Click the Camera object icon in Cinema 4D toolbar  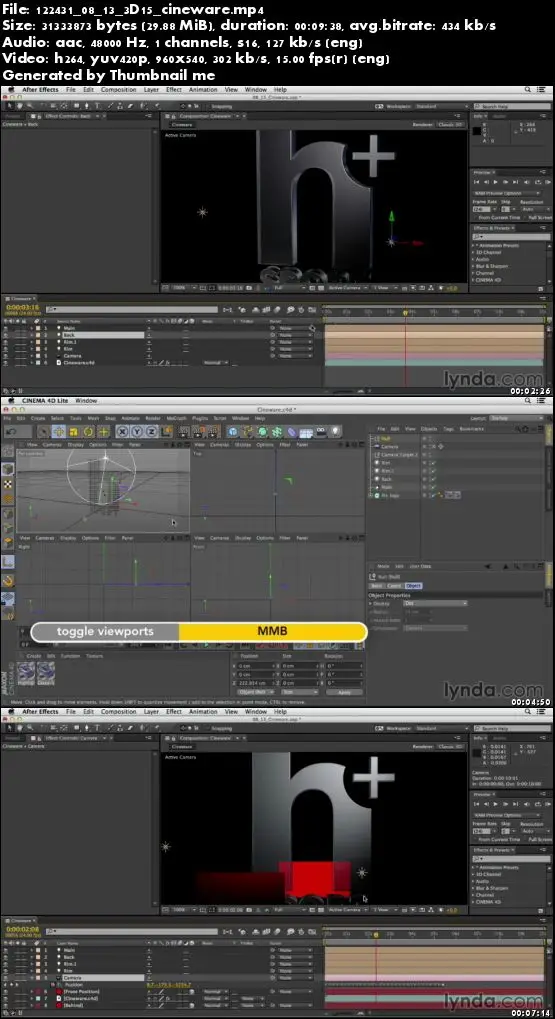point(320,432)
